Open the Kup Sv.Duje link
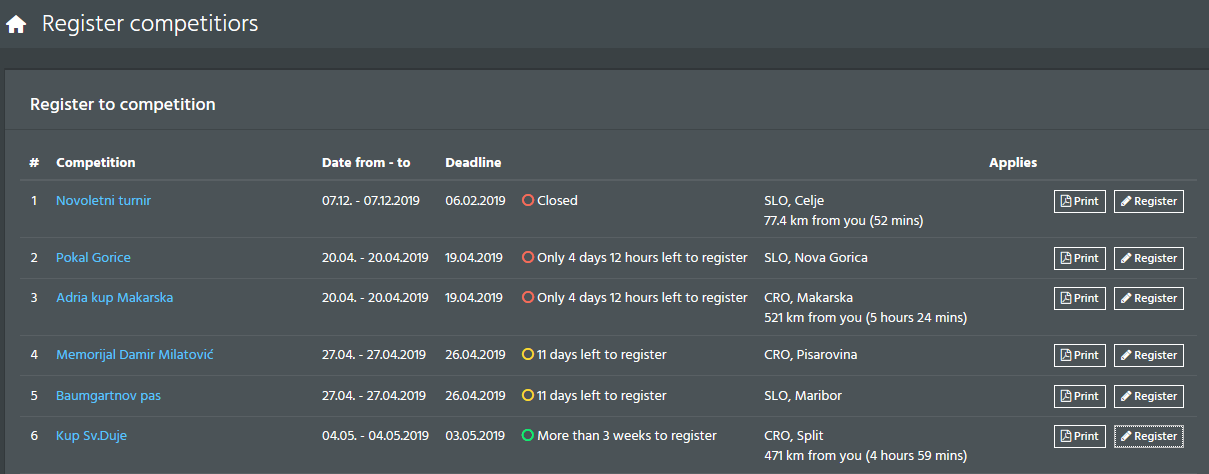The height and width of the screenshot is (474, 1209). point(91,435)
